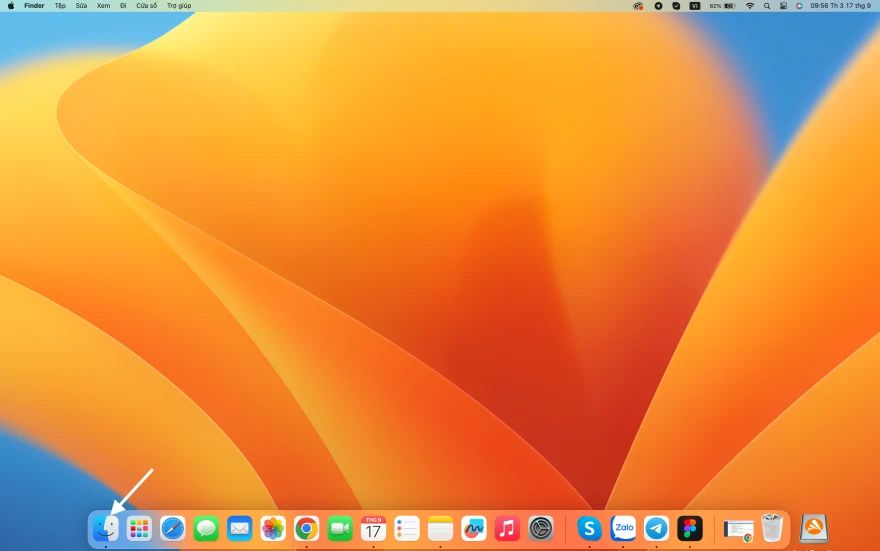880x551 pixels.
Task: Open the Music app in dock
Action: click(507, 529)
